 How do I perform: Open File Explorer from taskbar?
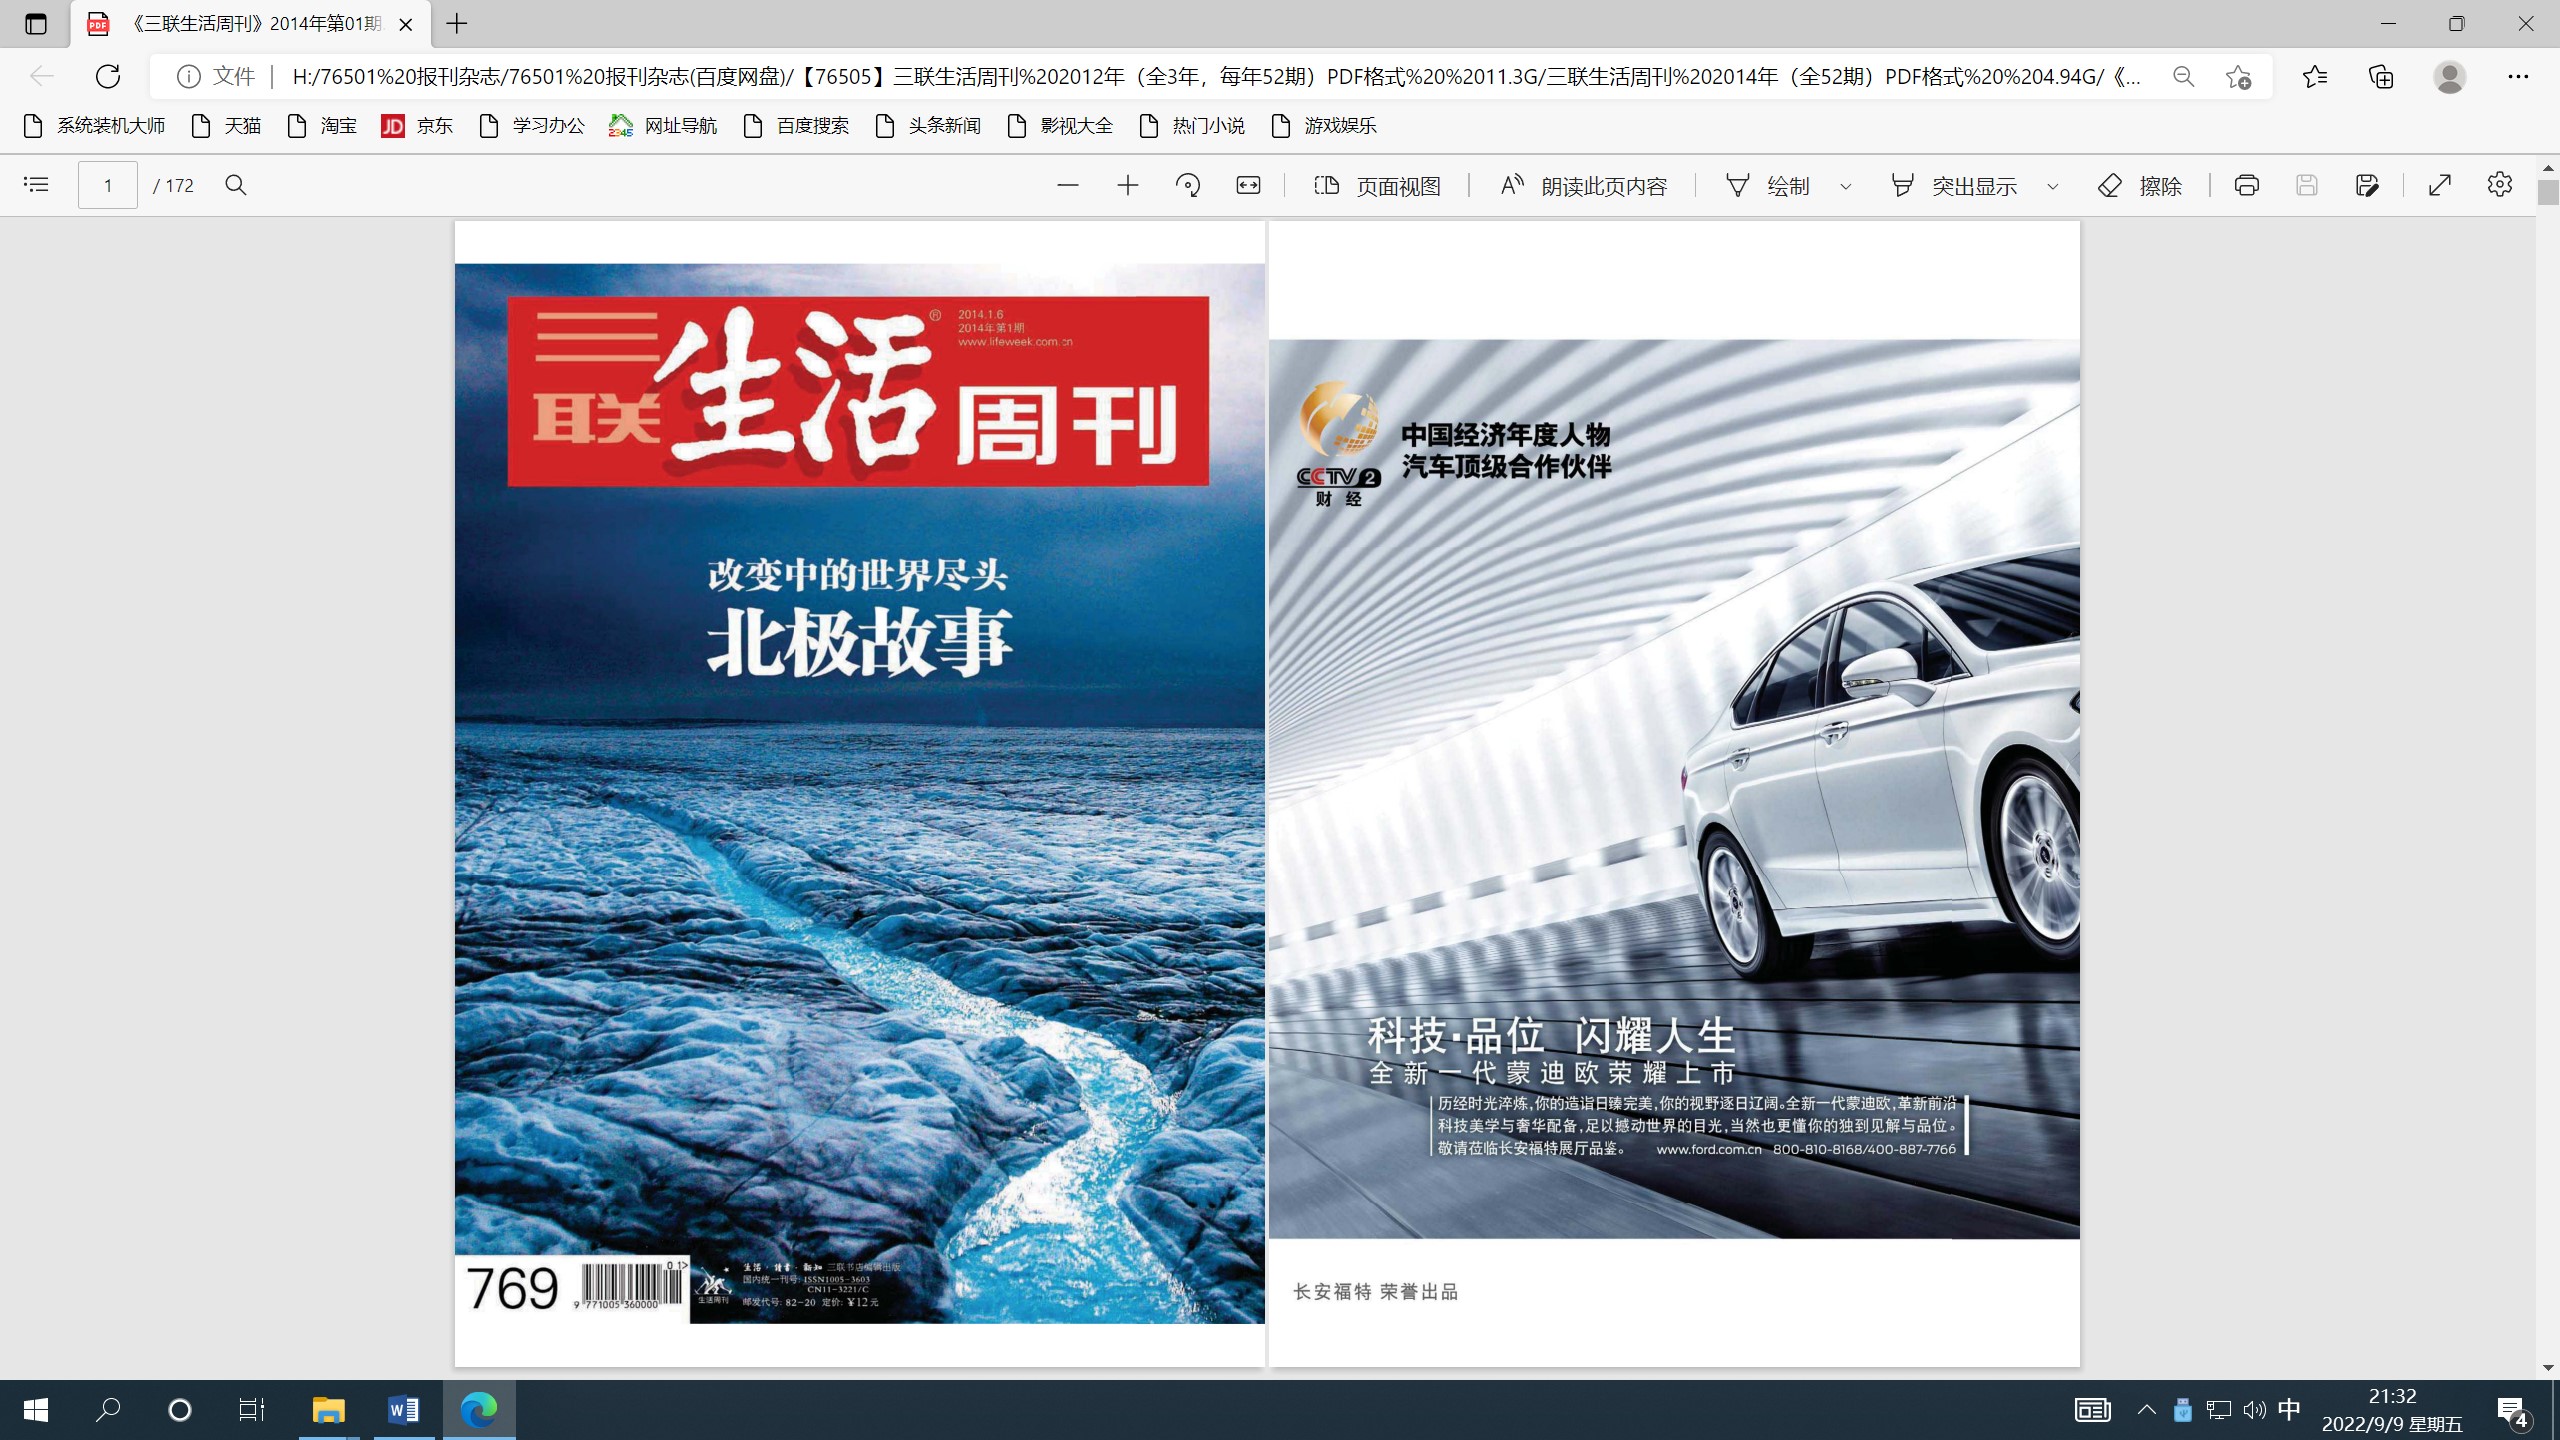[328, 1410]
